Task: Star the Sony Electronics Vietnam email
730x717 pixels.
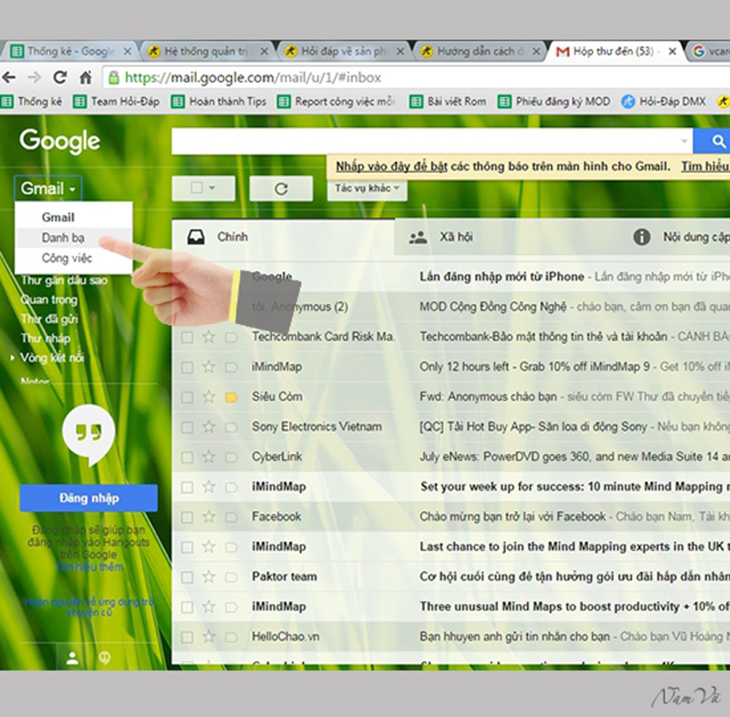Action: pos(209,426)
